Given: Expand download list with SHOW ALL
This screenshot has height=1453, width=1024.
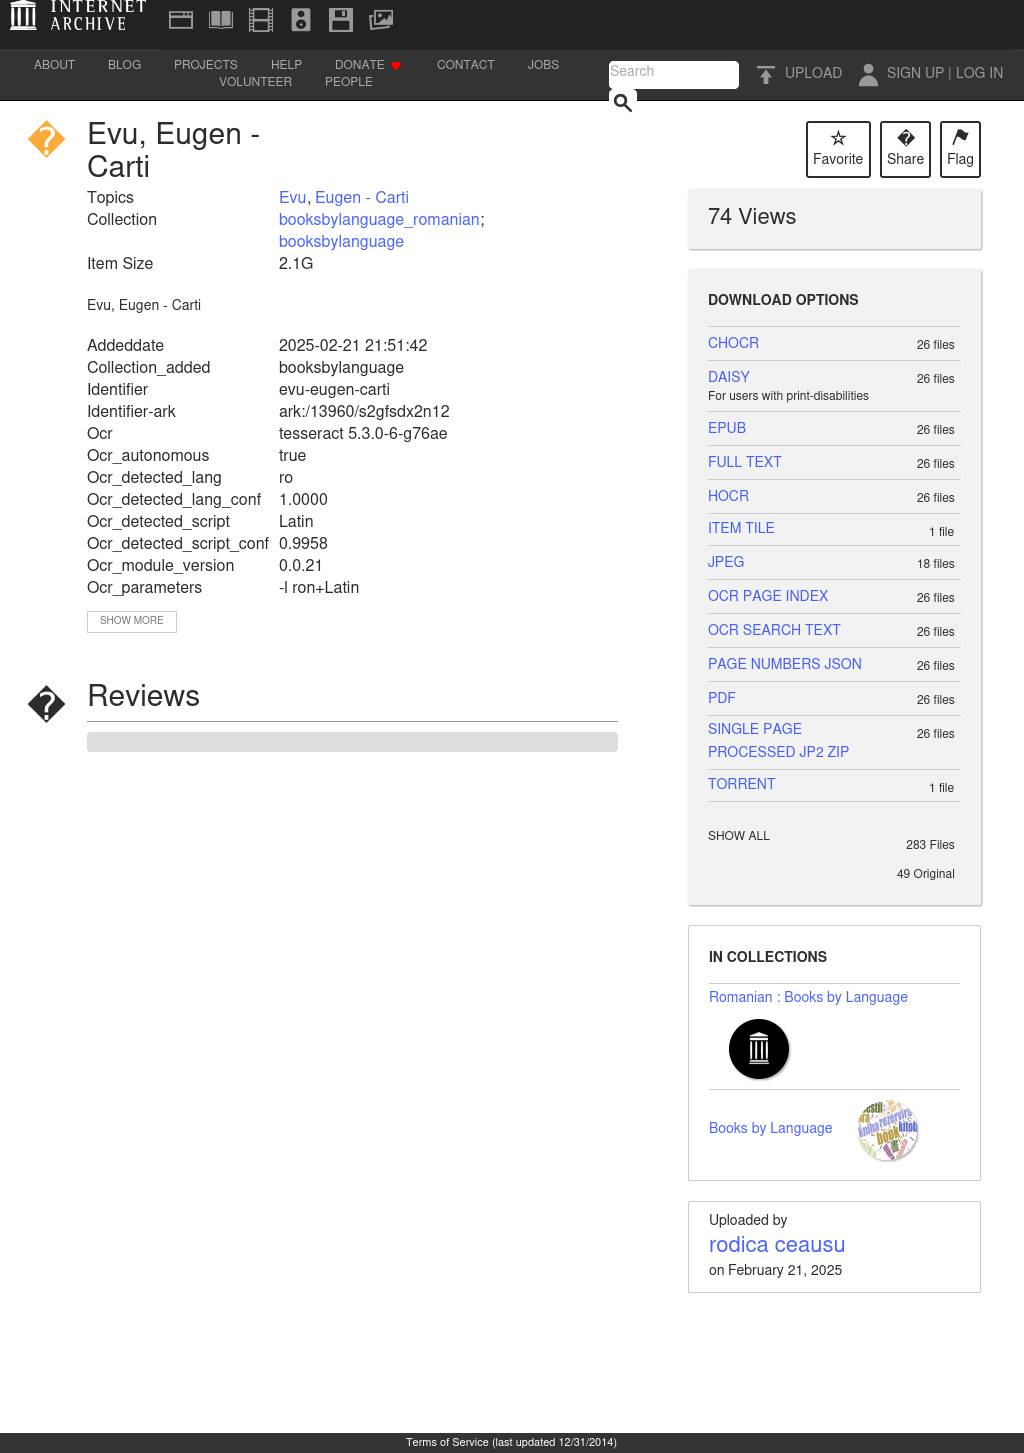Looking at the screenshot, I should pyautogui.click(x=739, y=836).
